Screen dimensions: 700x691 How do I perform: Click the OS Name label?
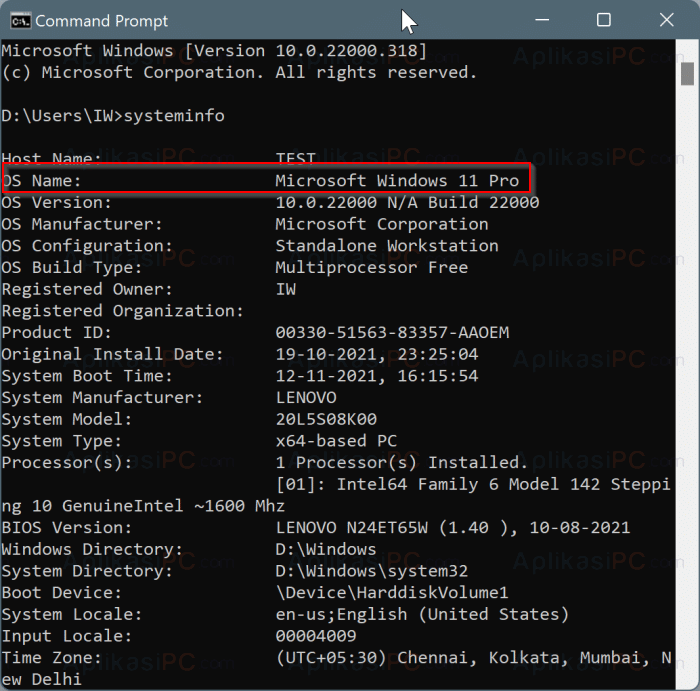[42, 181]
